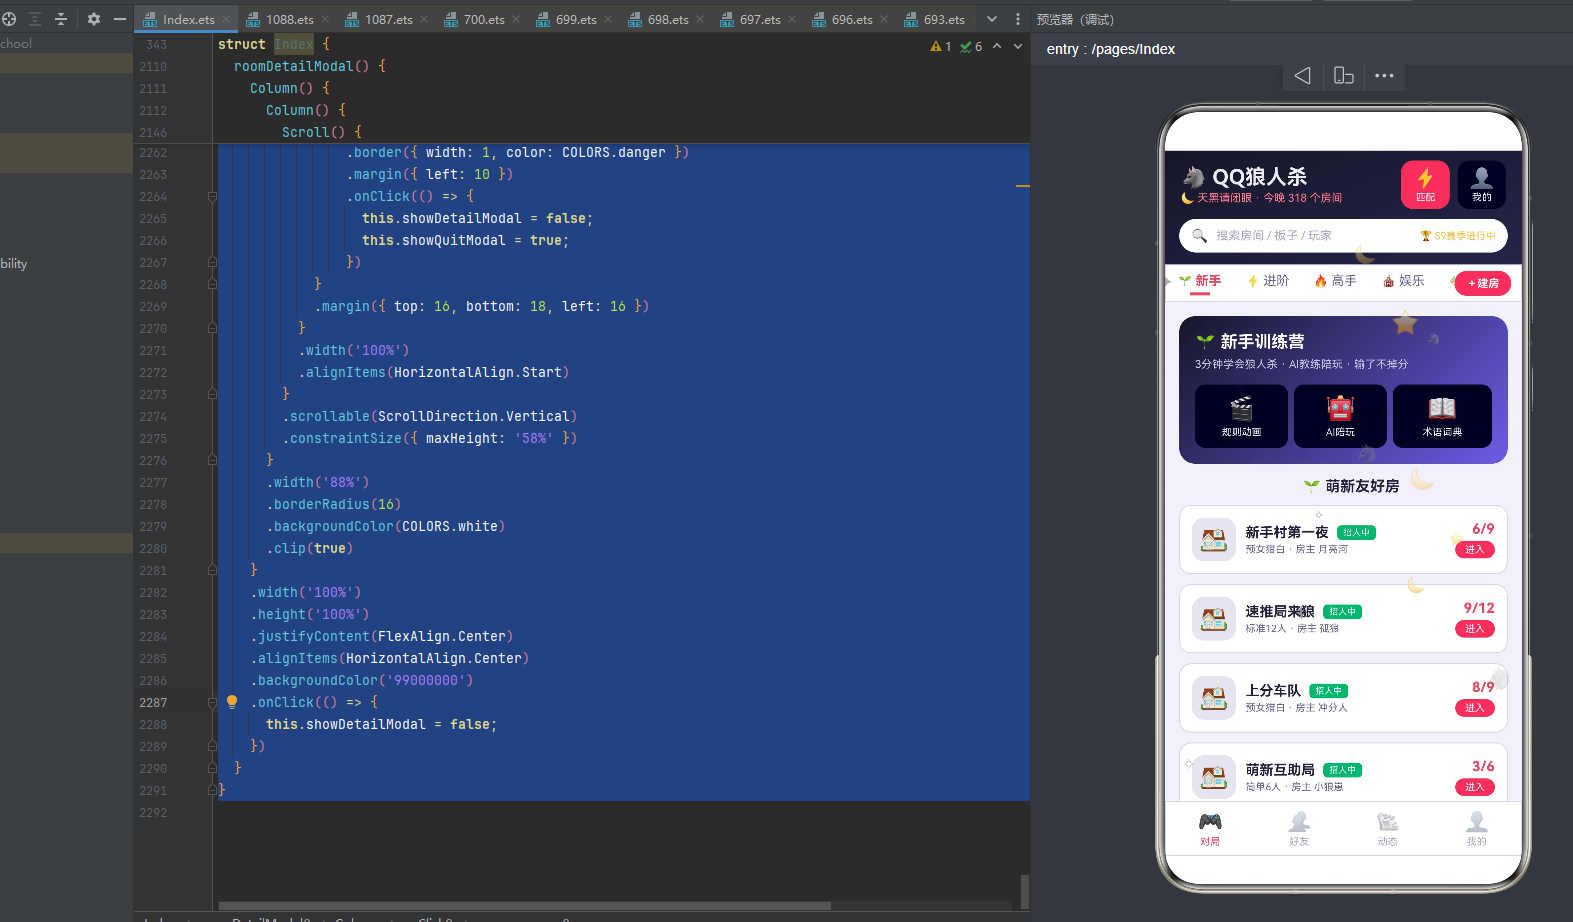
Task: Show the hidden editor tabs dropdown
Action: click(x=992, y=19)
